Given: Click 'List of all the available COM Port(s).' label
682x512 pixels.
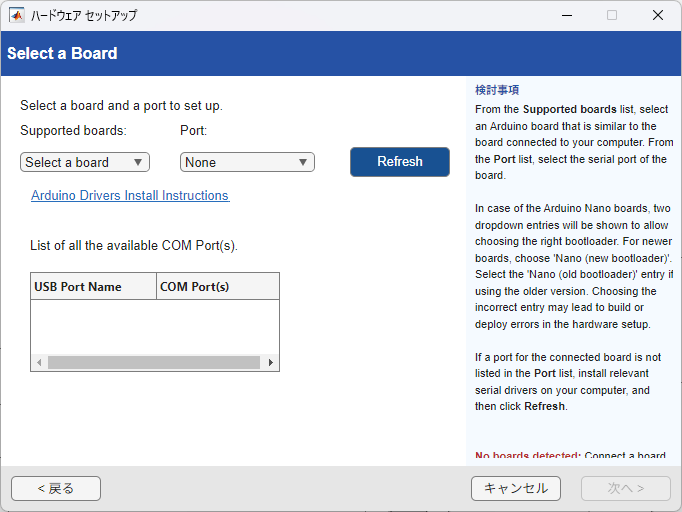Looking at the screenshot, I should point(134,246).
